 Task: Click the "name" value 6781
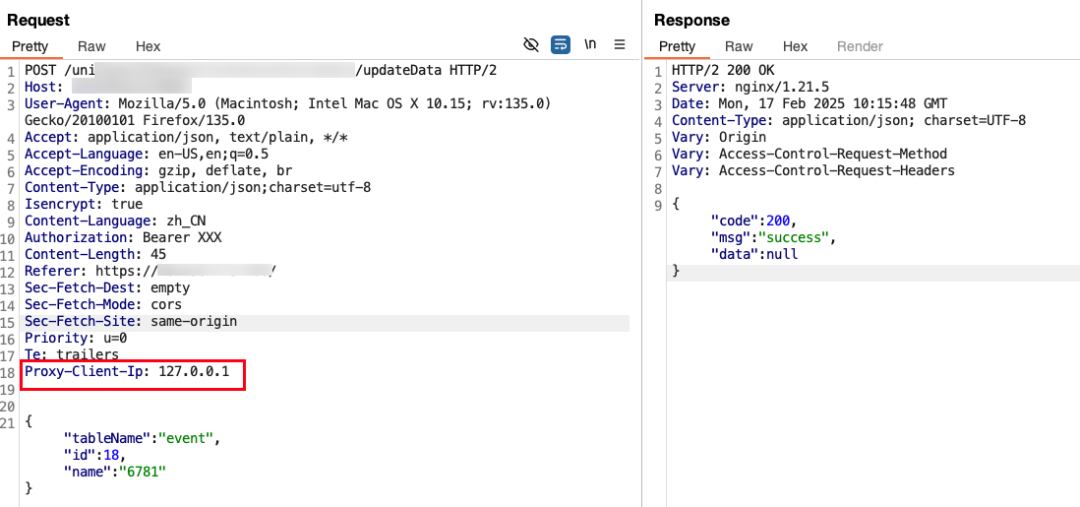tap(143, 471)
